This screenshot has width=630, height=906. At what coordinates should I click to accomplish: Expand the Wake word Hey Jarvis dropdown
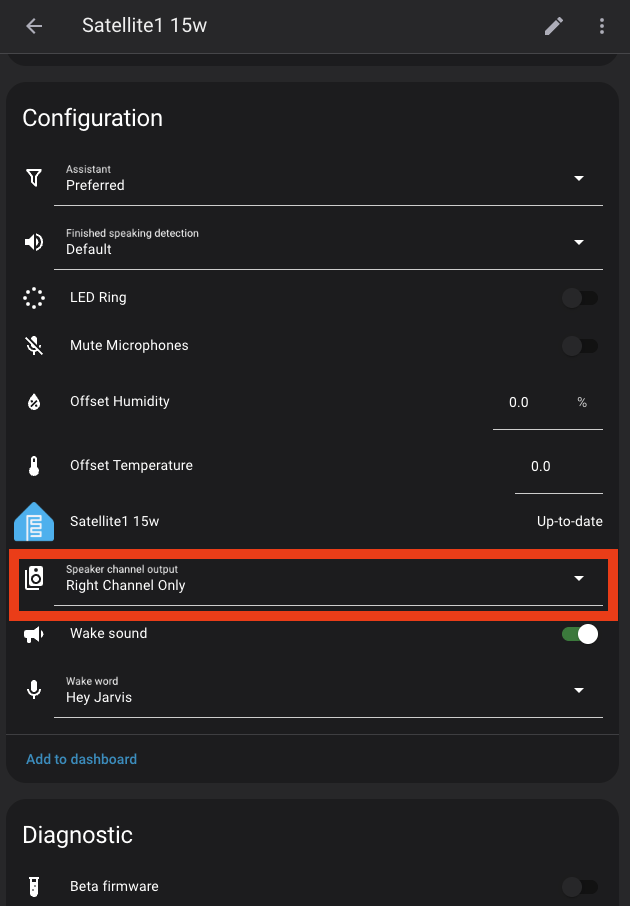pyautogui.click(x=328, y=690)
